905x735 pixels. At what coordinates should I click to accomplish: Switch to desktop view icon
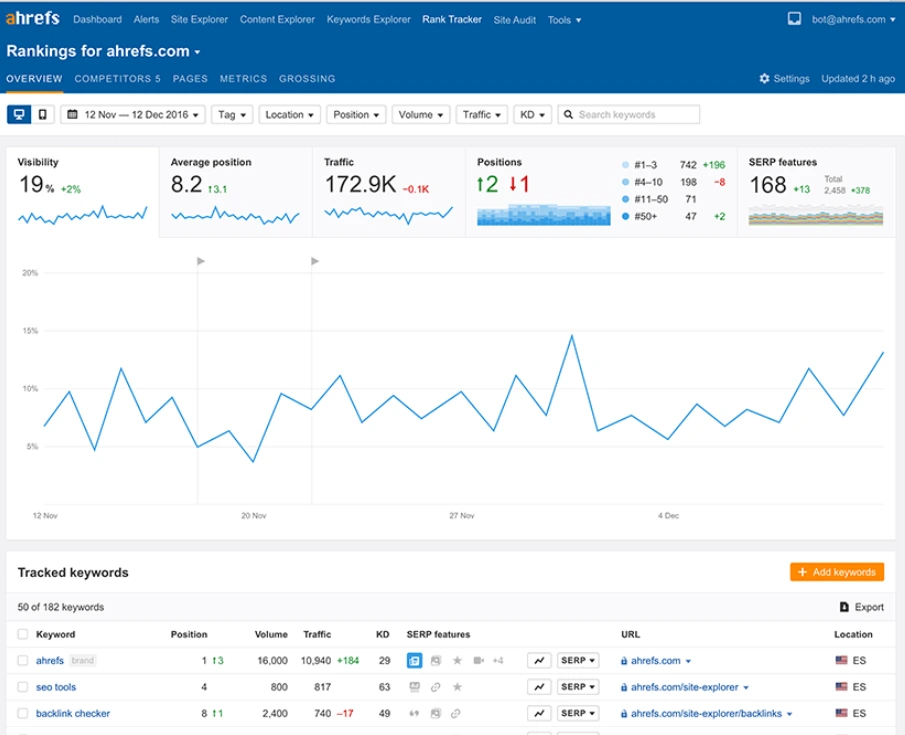click(x=18, y=114)
